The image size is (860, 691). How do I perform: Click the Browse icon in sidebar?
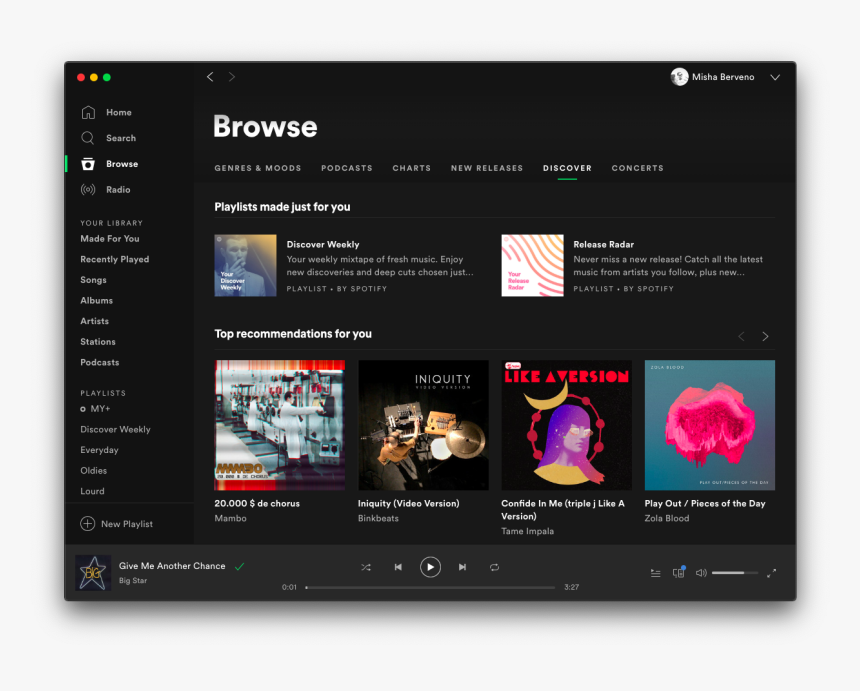tap(88, 163)
